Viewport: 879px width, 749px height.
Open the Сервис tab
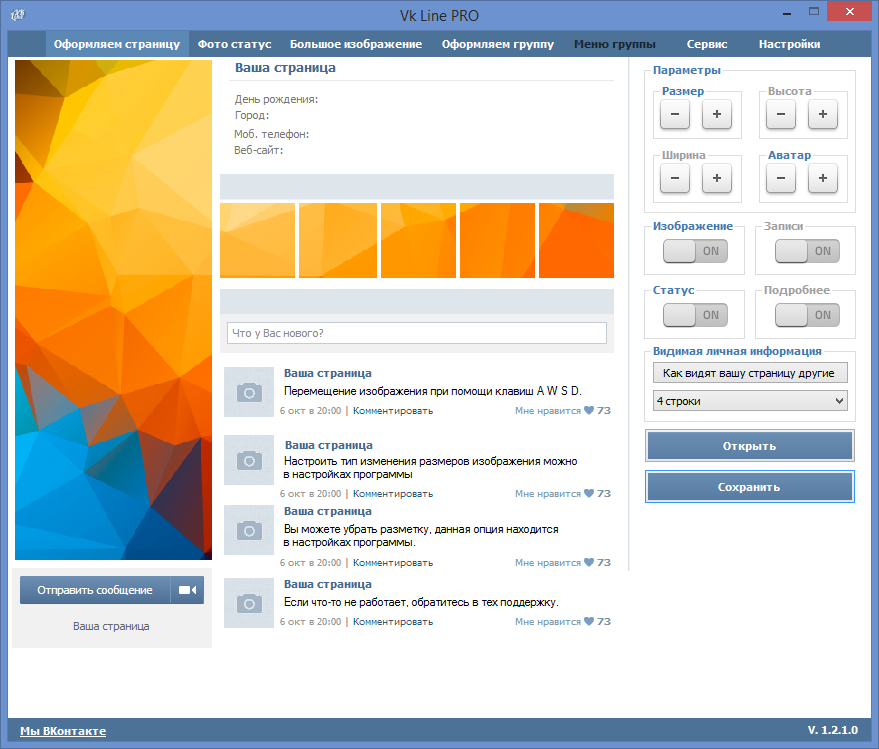click(x=707, y=44)
